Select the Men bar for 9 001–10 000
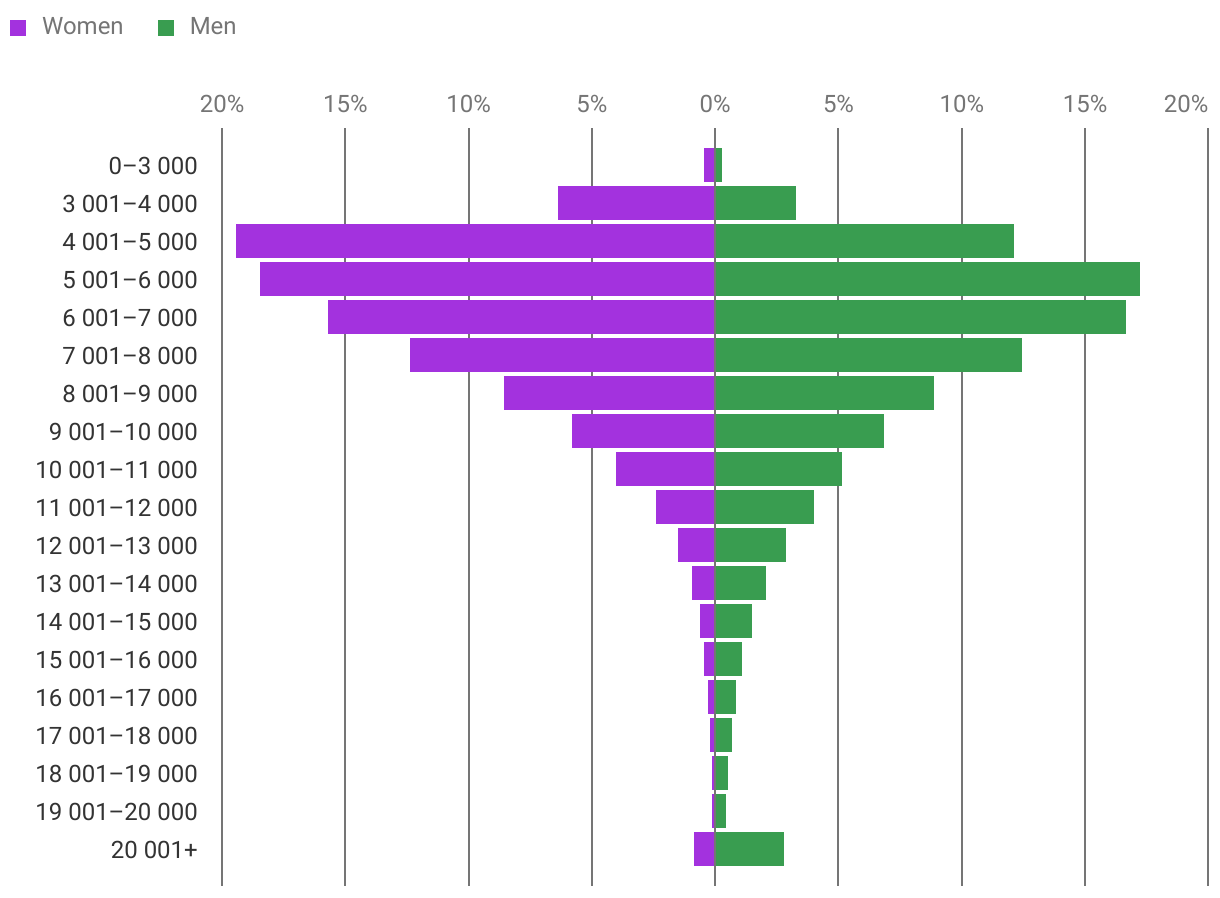Image resolution: width=1220 pixels, height=898 pixels. [799, 431]
